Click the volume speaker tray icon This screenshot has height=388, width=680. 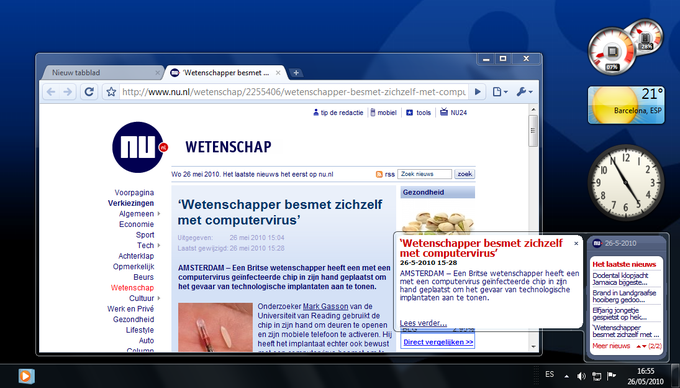[581, 376]
